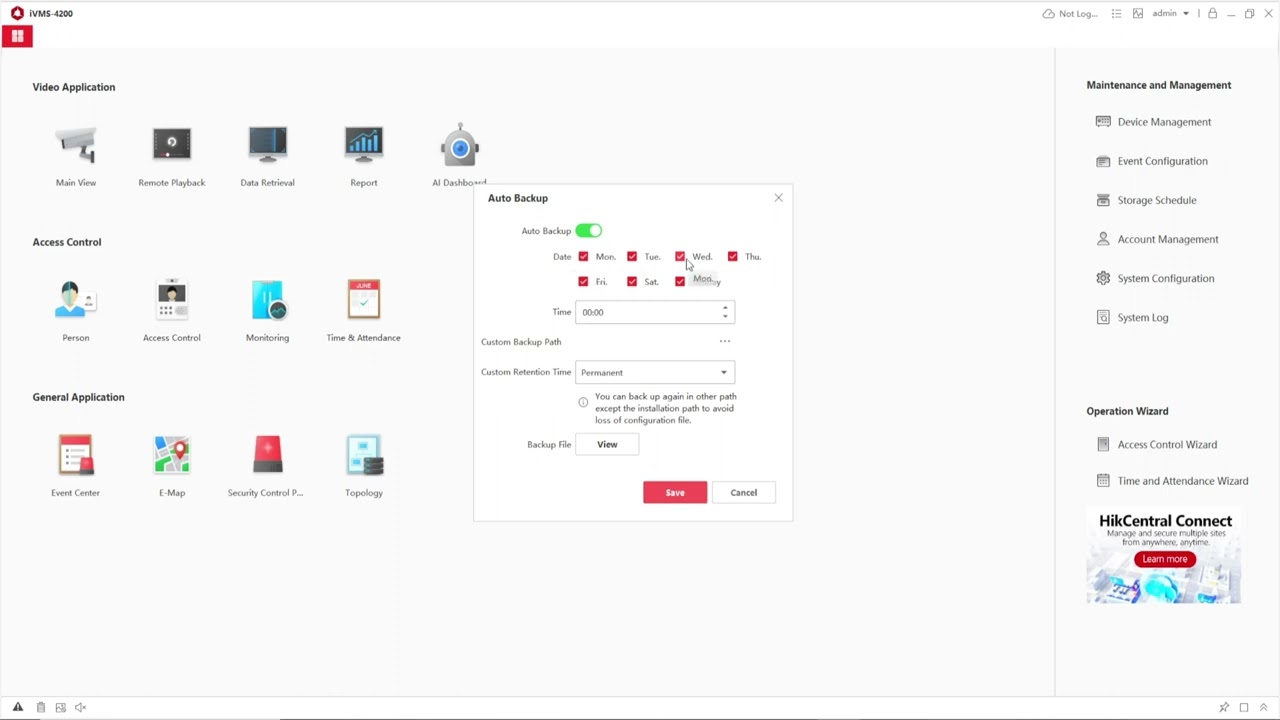The image size is (1280, 720).
Task: Uncheck the Mon. checkbox
Action: point(584,257)
